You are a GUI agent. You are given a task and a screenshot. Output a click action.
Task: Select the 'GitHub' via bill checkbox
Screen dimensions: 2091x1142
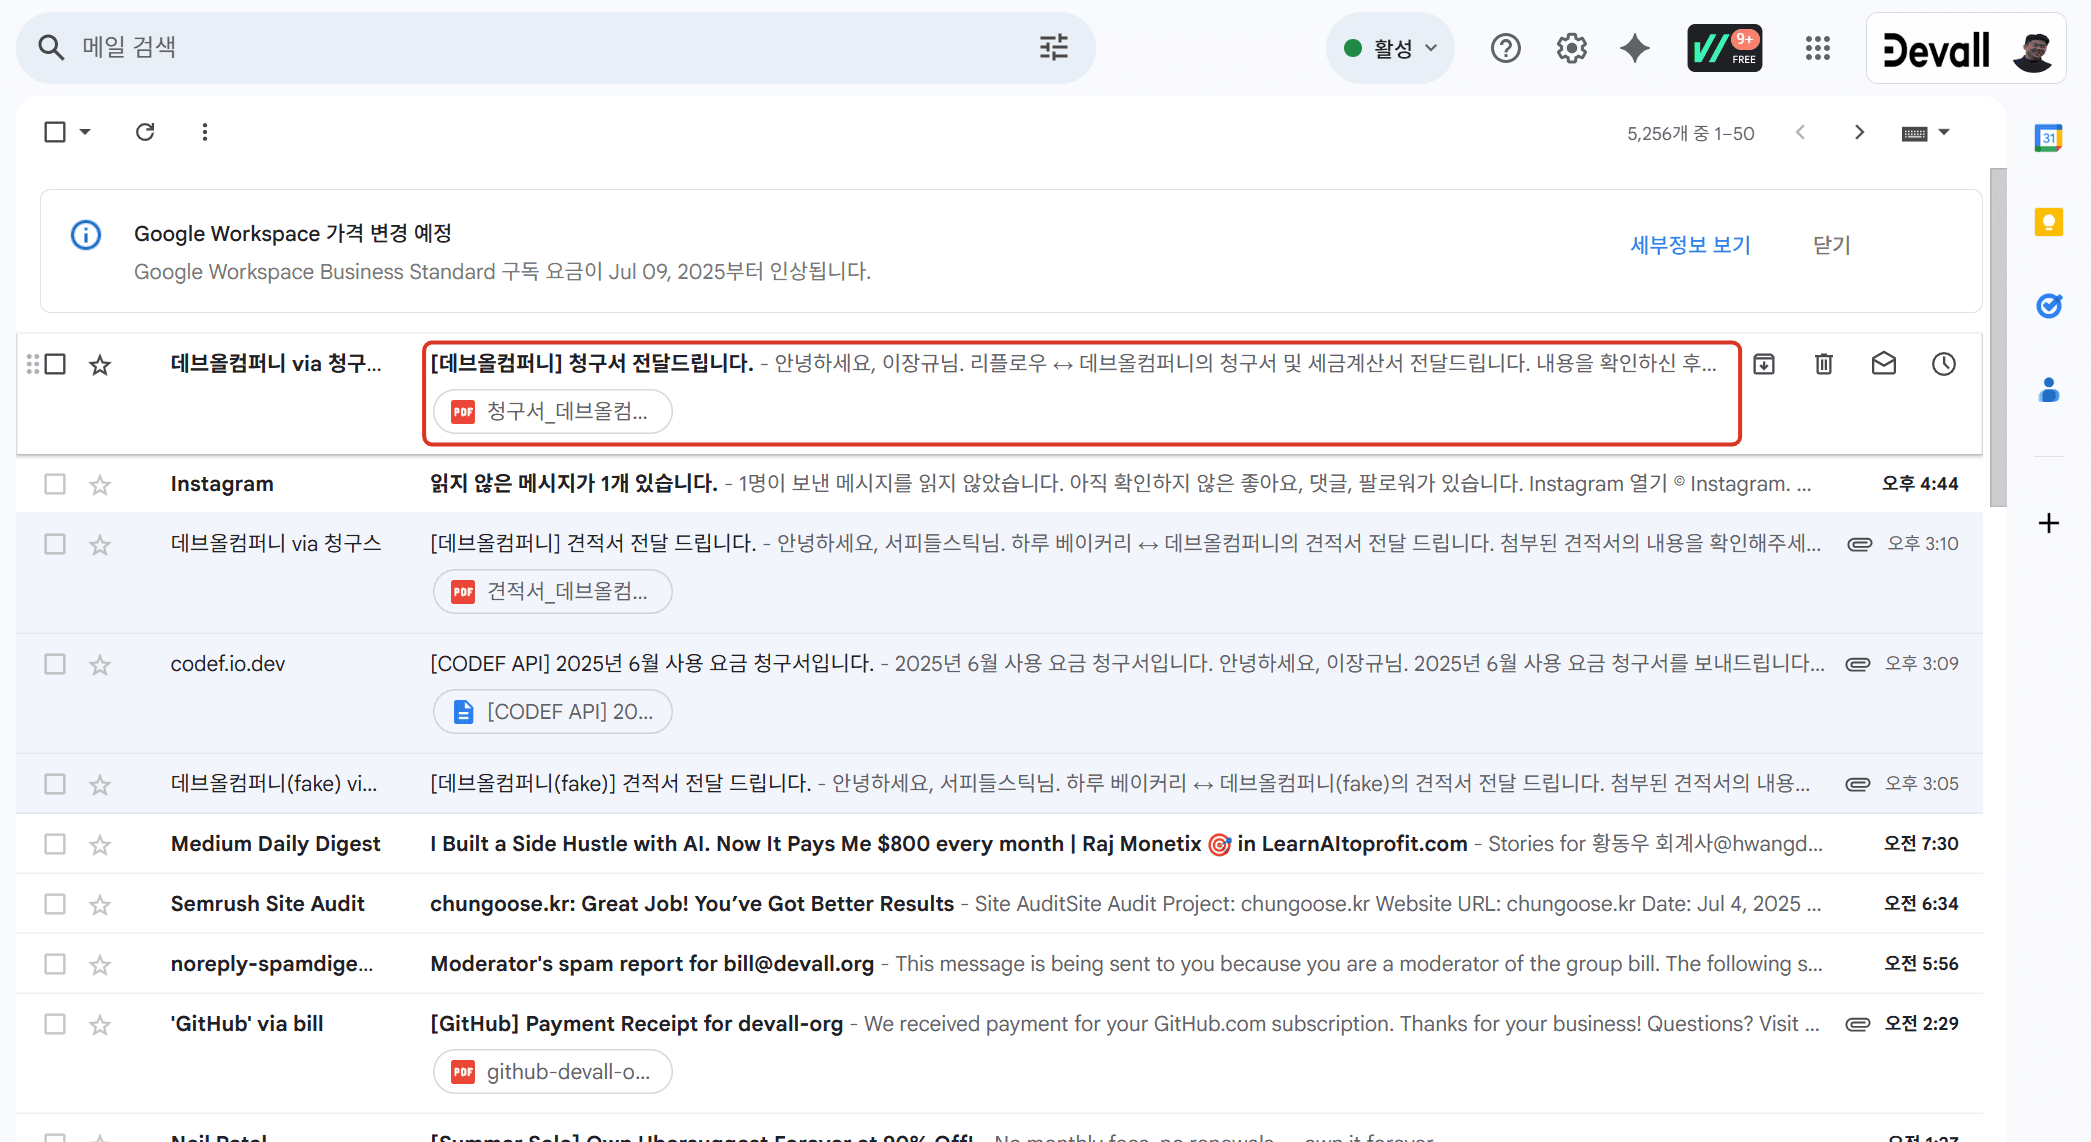55,1024
